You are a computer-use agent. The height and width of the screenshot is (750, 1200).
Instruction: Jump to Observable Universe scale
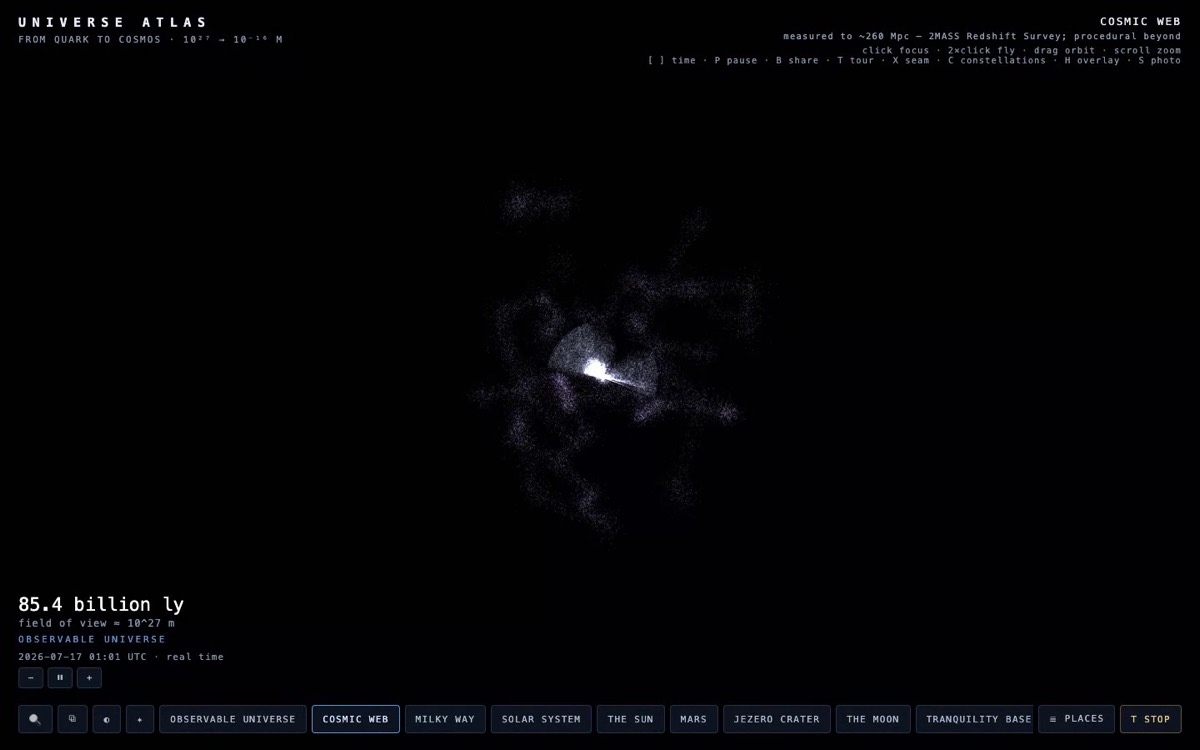click(x=233, y=719)
